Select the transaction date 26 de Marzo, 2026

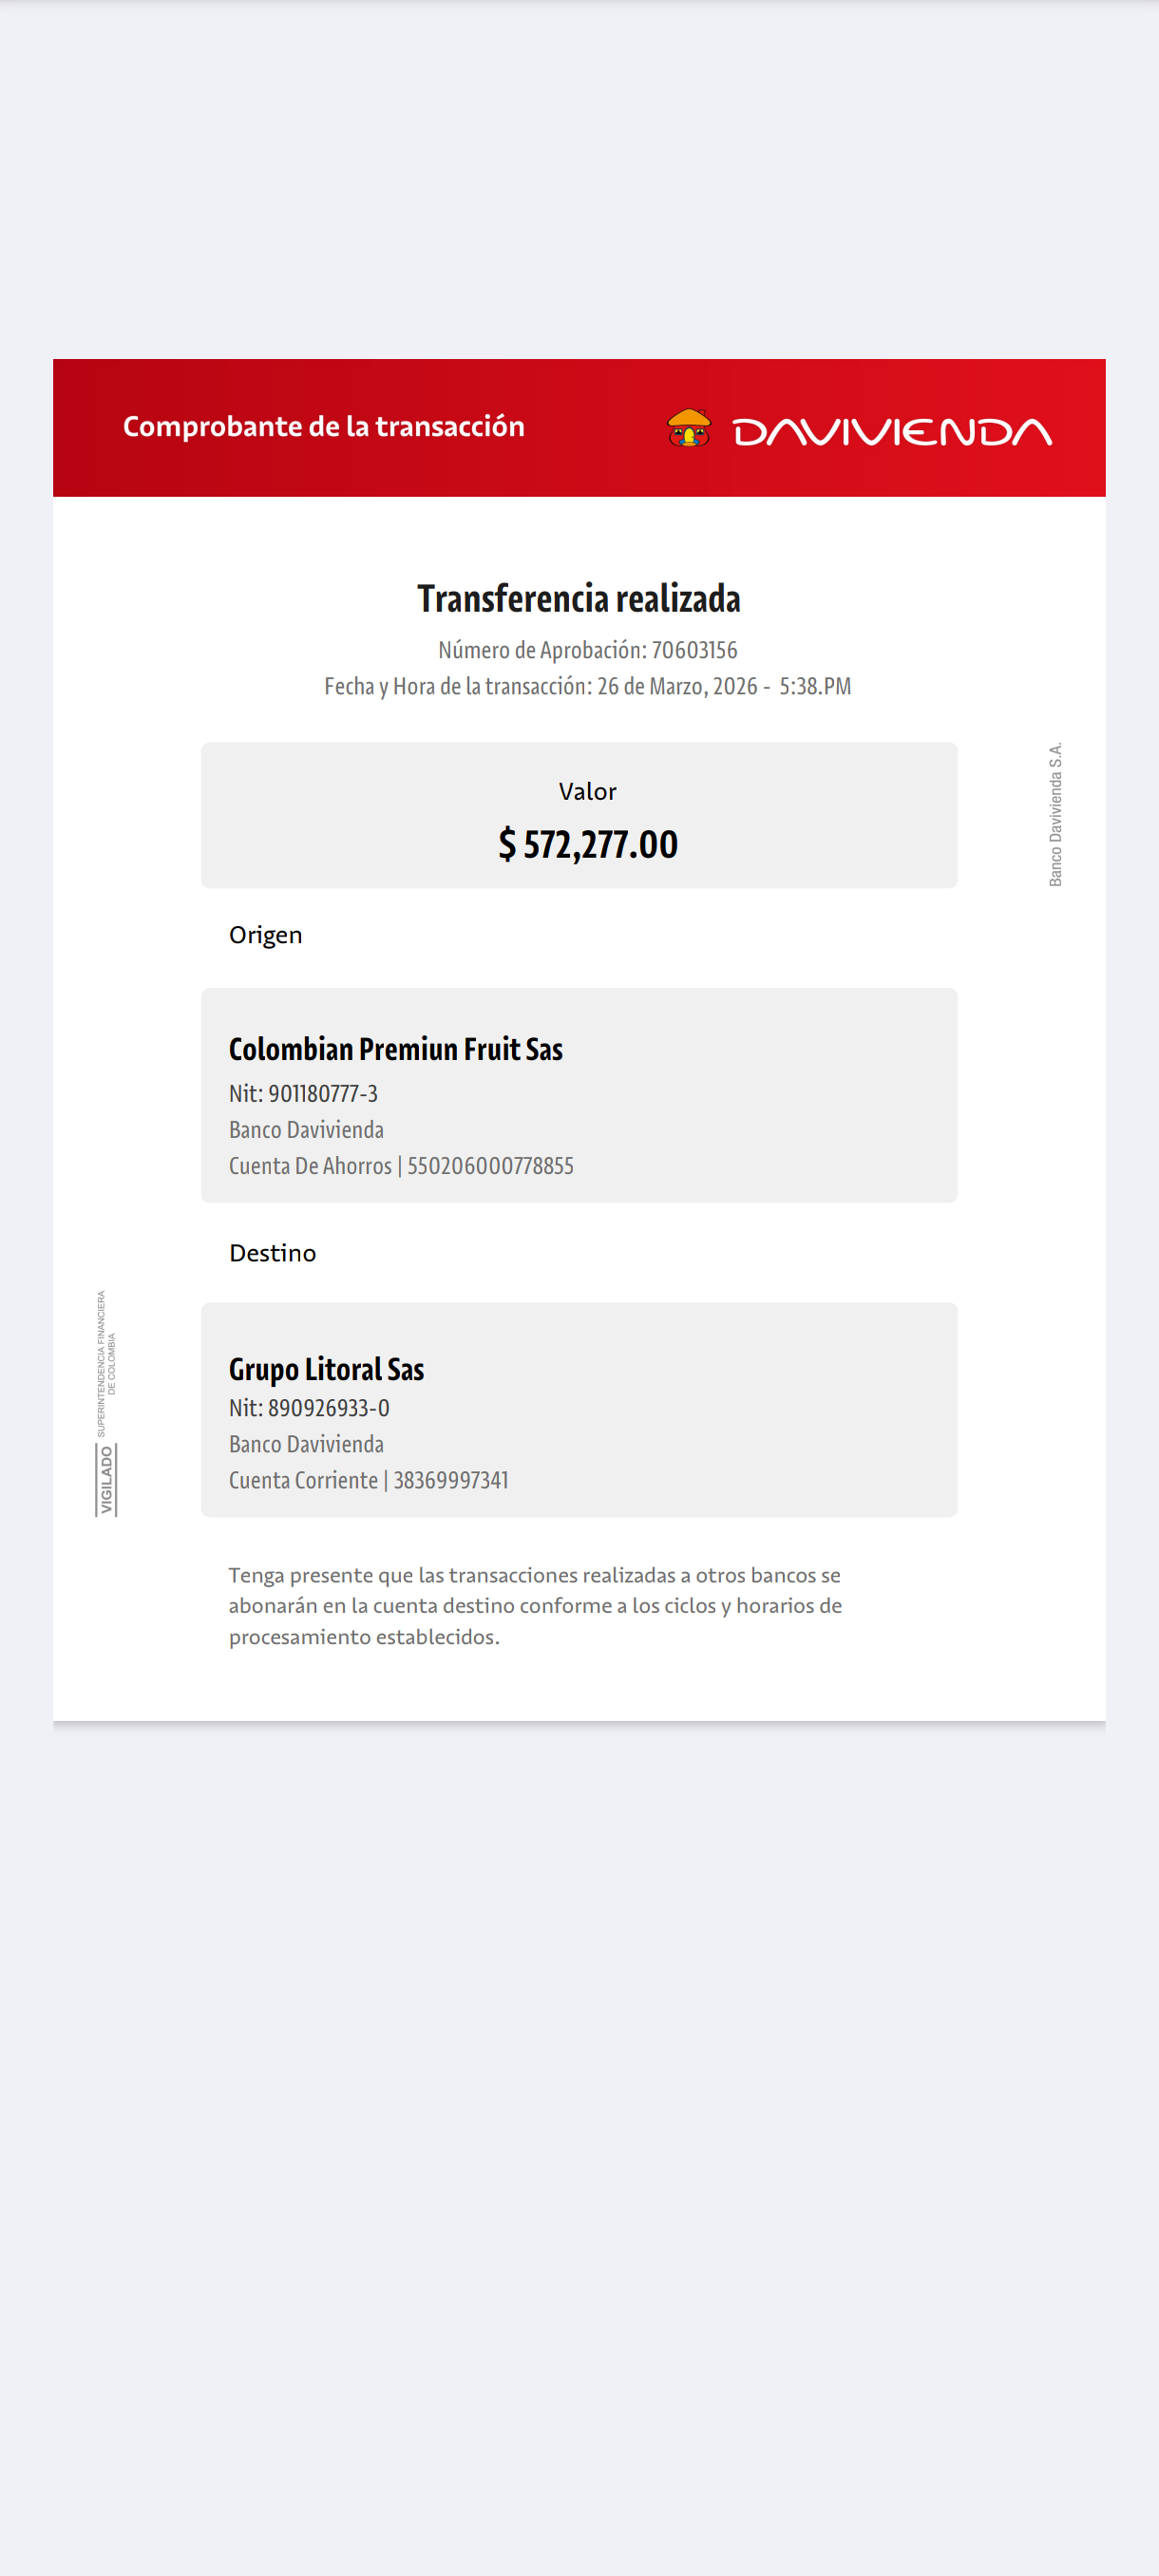(x=676, y=686)
